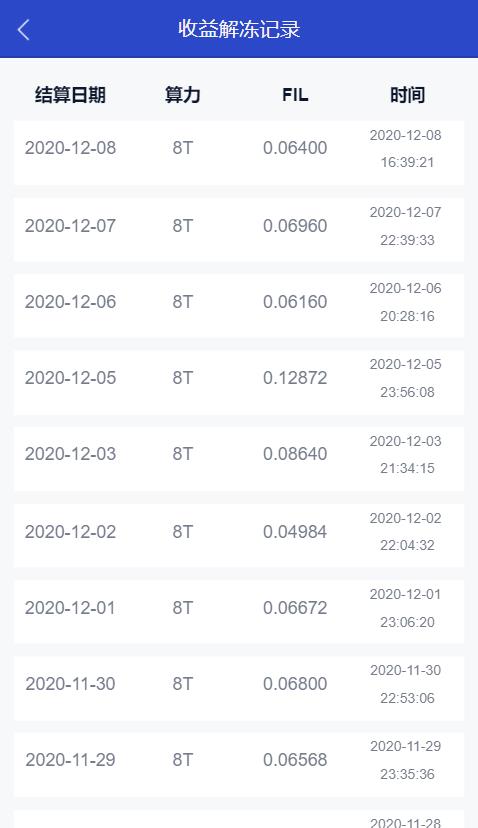Click the 0.04984 FIL value
The height and width of the screenshot is (828, 478).
295,532
